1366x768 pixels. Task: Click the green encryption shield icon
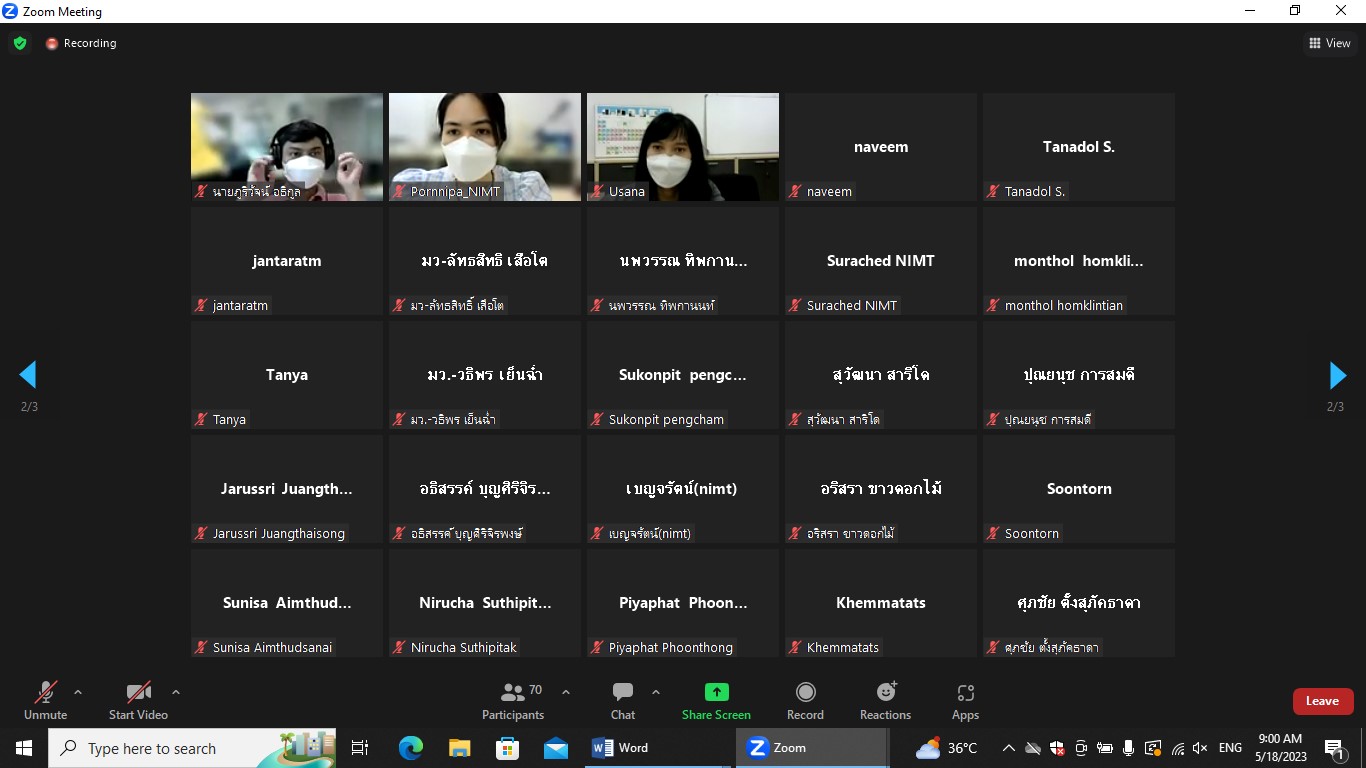point(20,43)
